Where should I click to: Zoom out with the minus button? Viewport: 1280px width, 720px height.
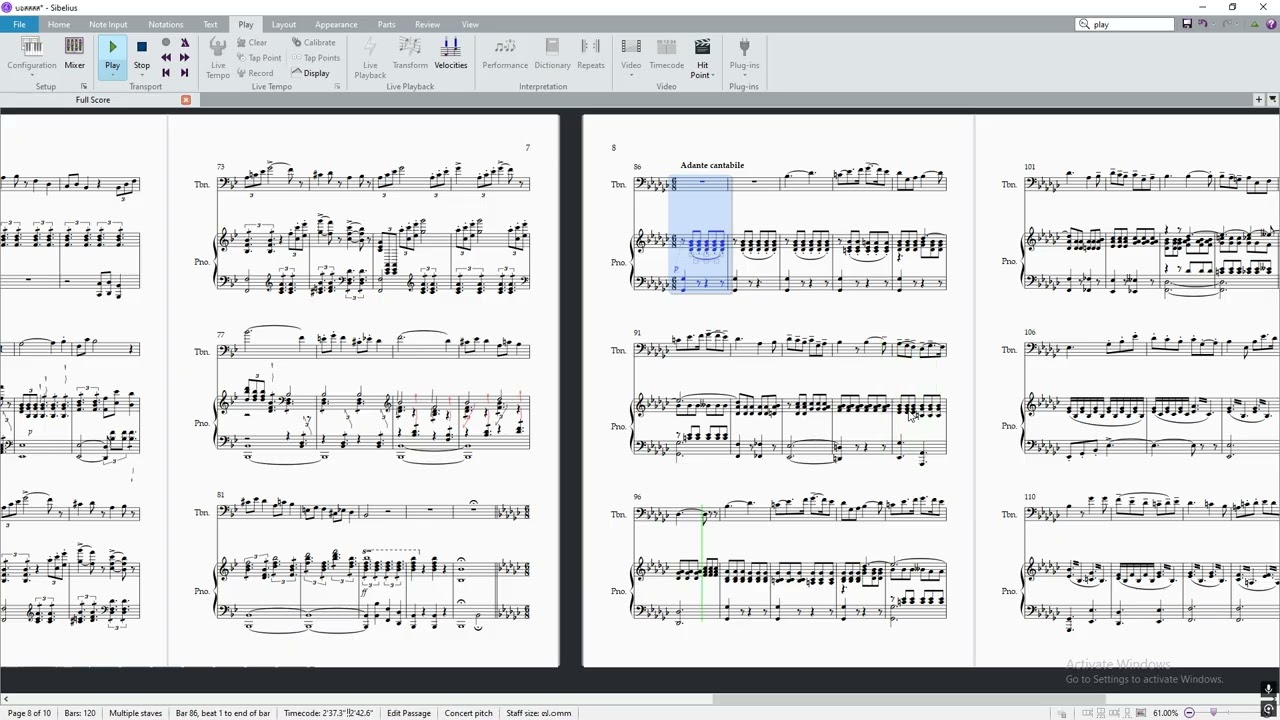[1189, 713]
